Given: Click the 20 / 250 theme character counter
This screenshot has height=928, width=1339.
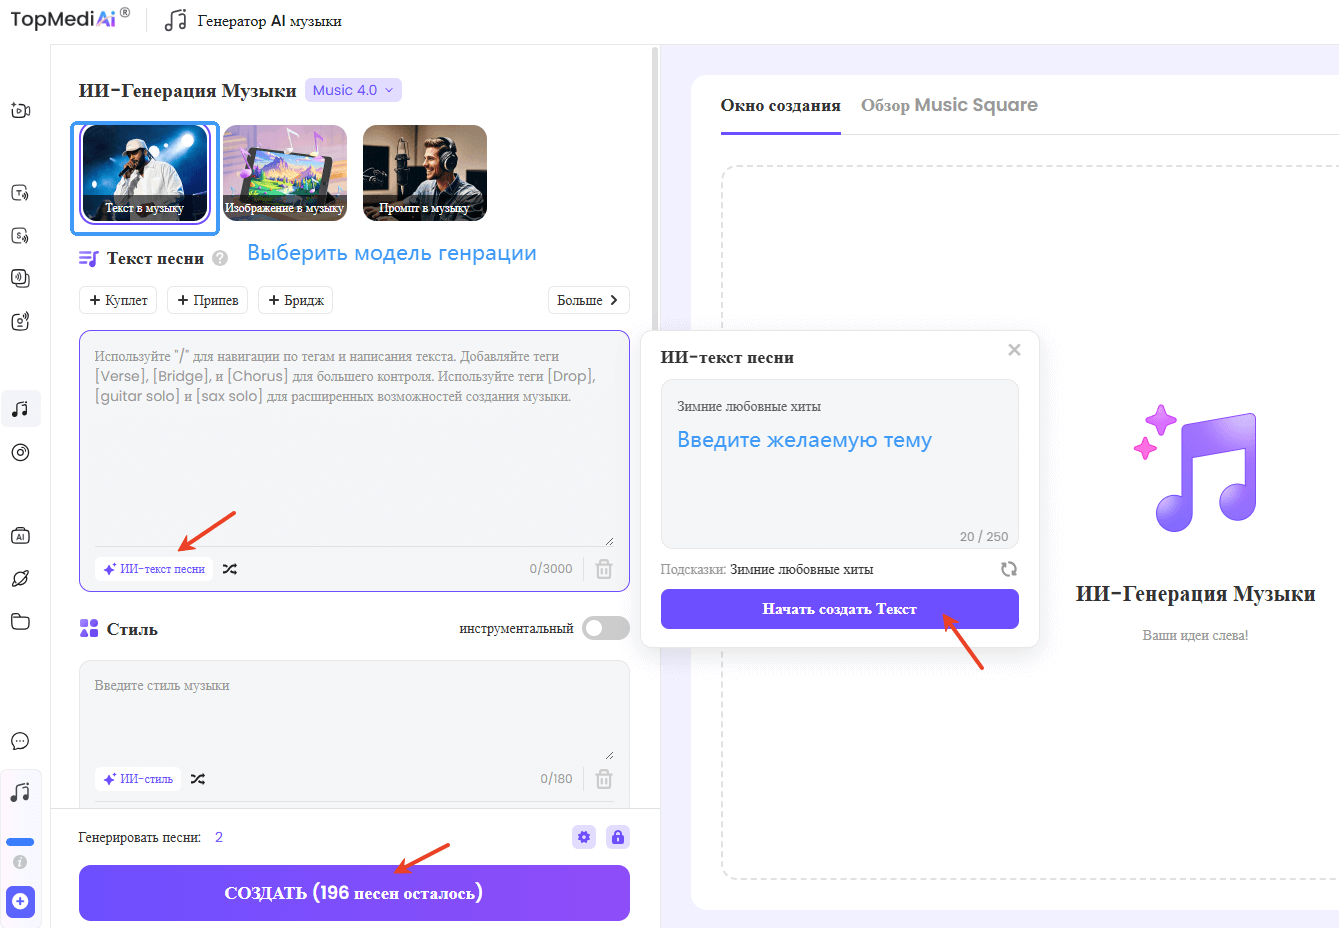Looking at the screenshot, I should click(x=984, y=537).
